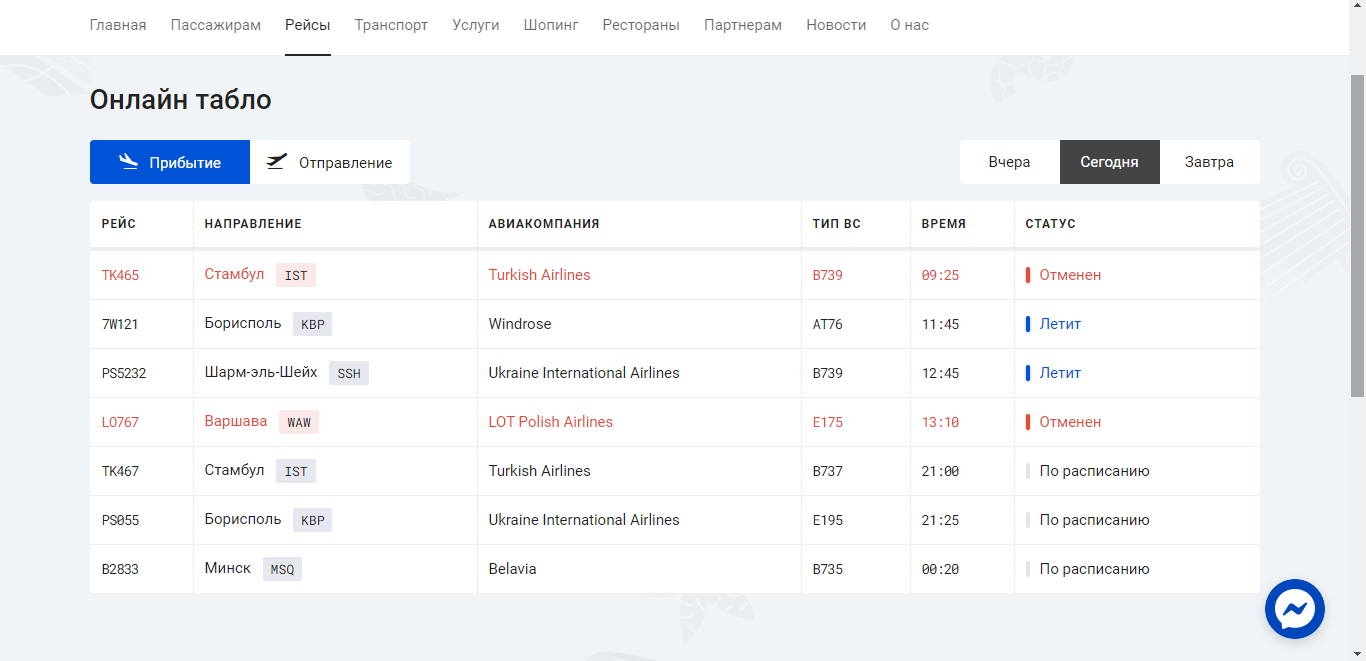Viewport: 1366px width, 661px height.
Task: Open the Партнерам menu item
Action: pyautogui.click(x=743, y=25)
